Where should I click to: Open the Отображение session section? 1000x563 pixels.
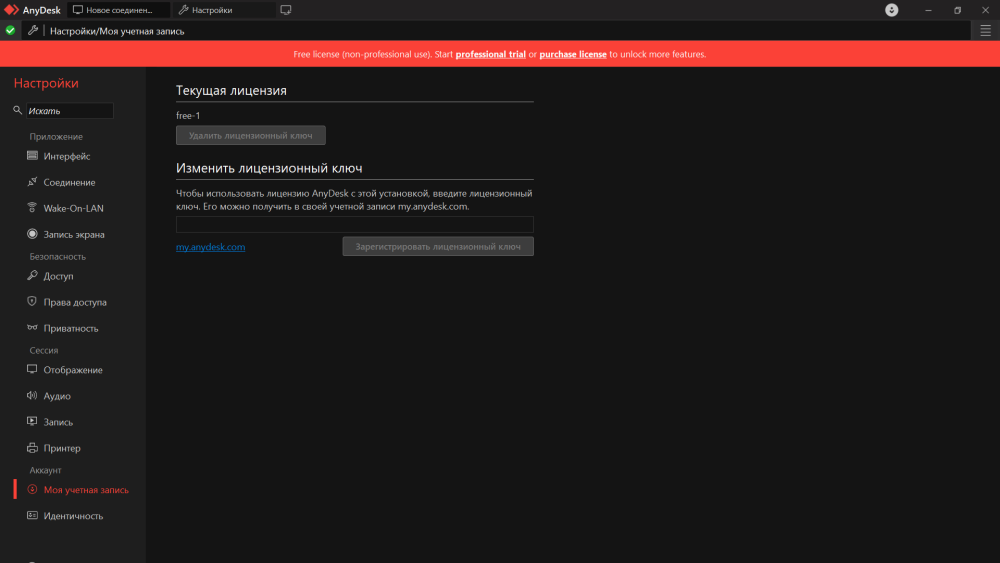point(73,370)
